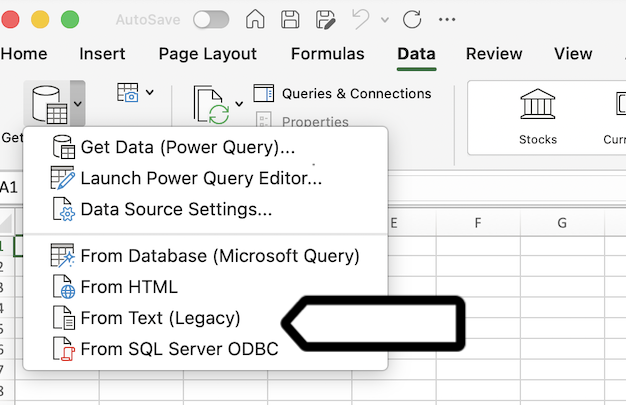Click the Home icon in title bar
Screen dimensions: 626x405
[255, 19]
